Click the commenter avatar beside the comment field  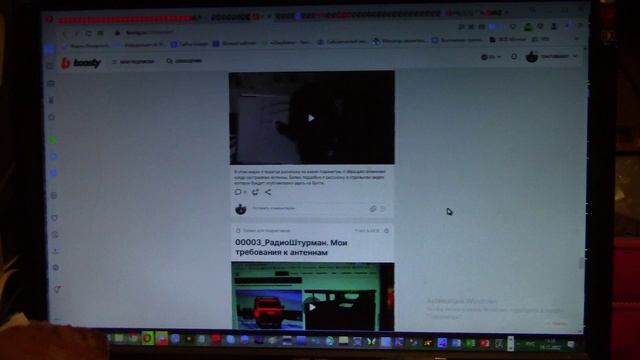coord(241,209)
